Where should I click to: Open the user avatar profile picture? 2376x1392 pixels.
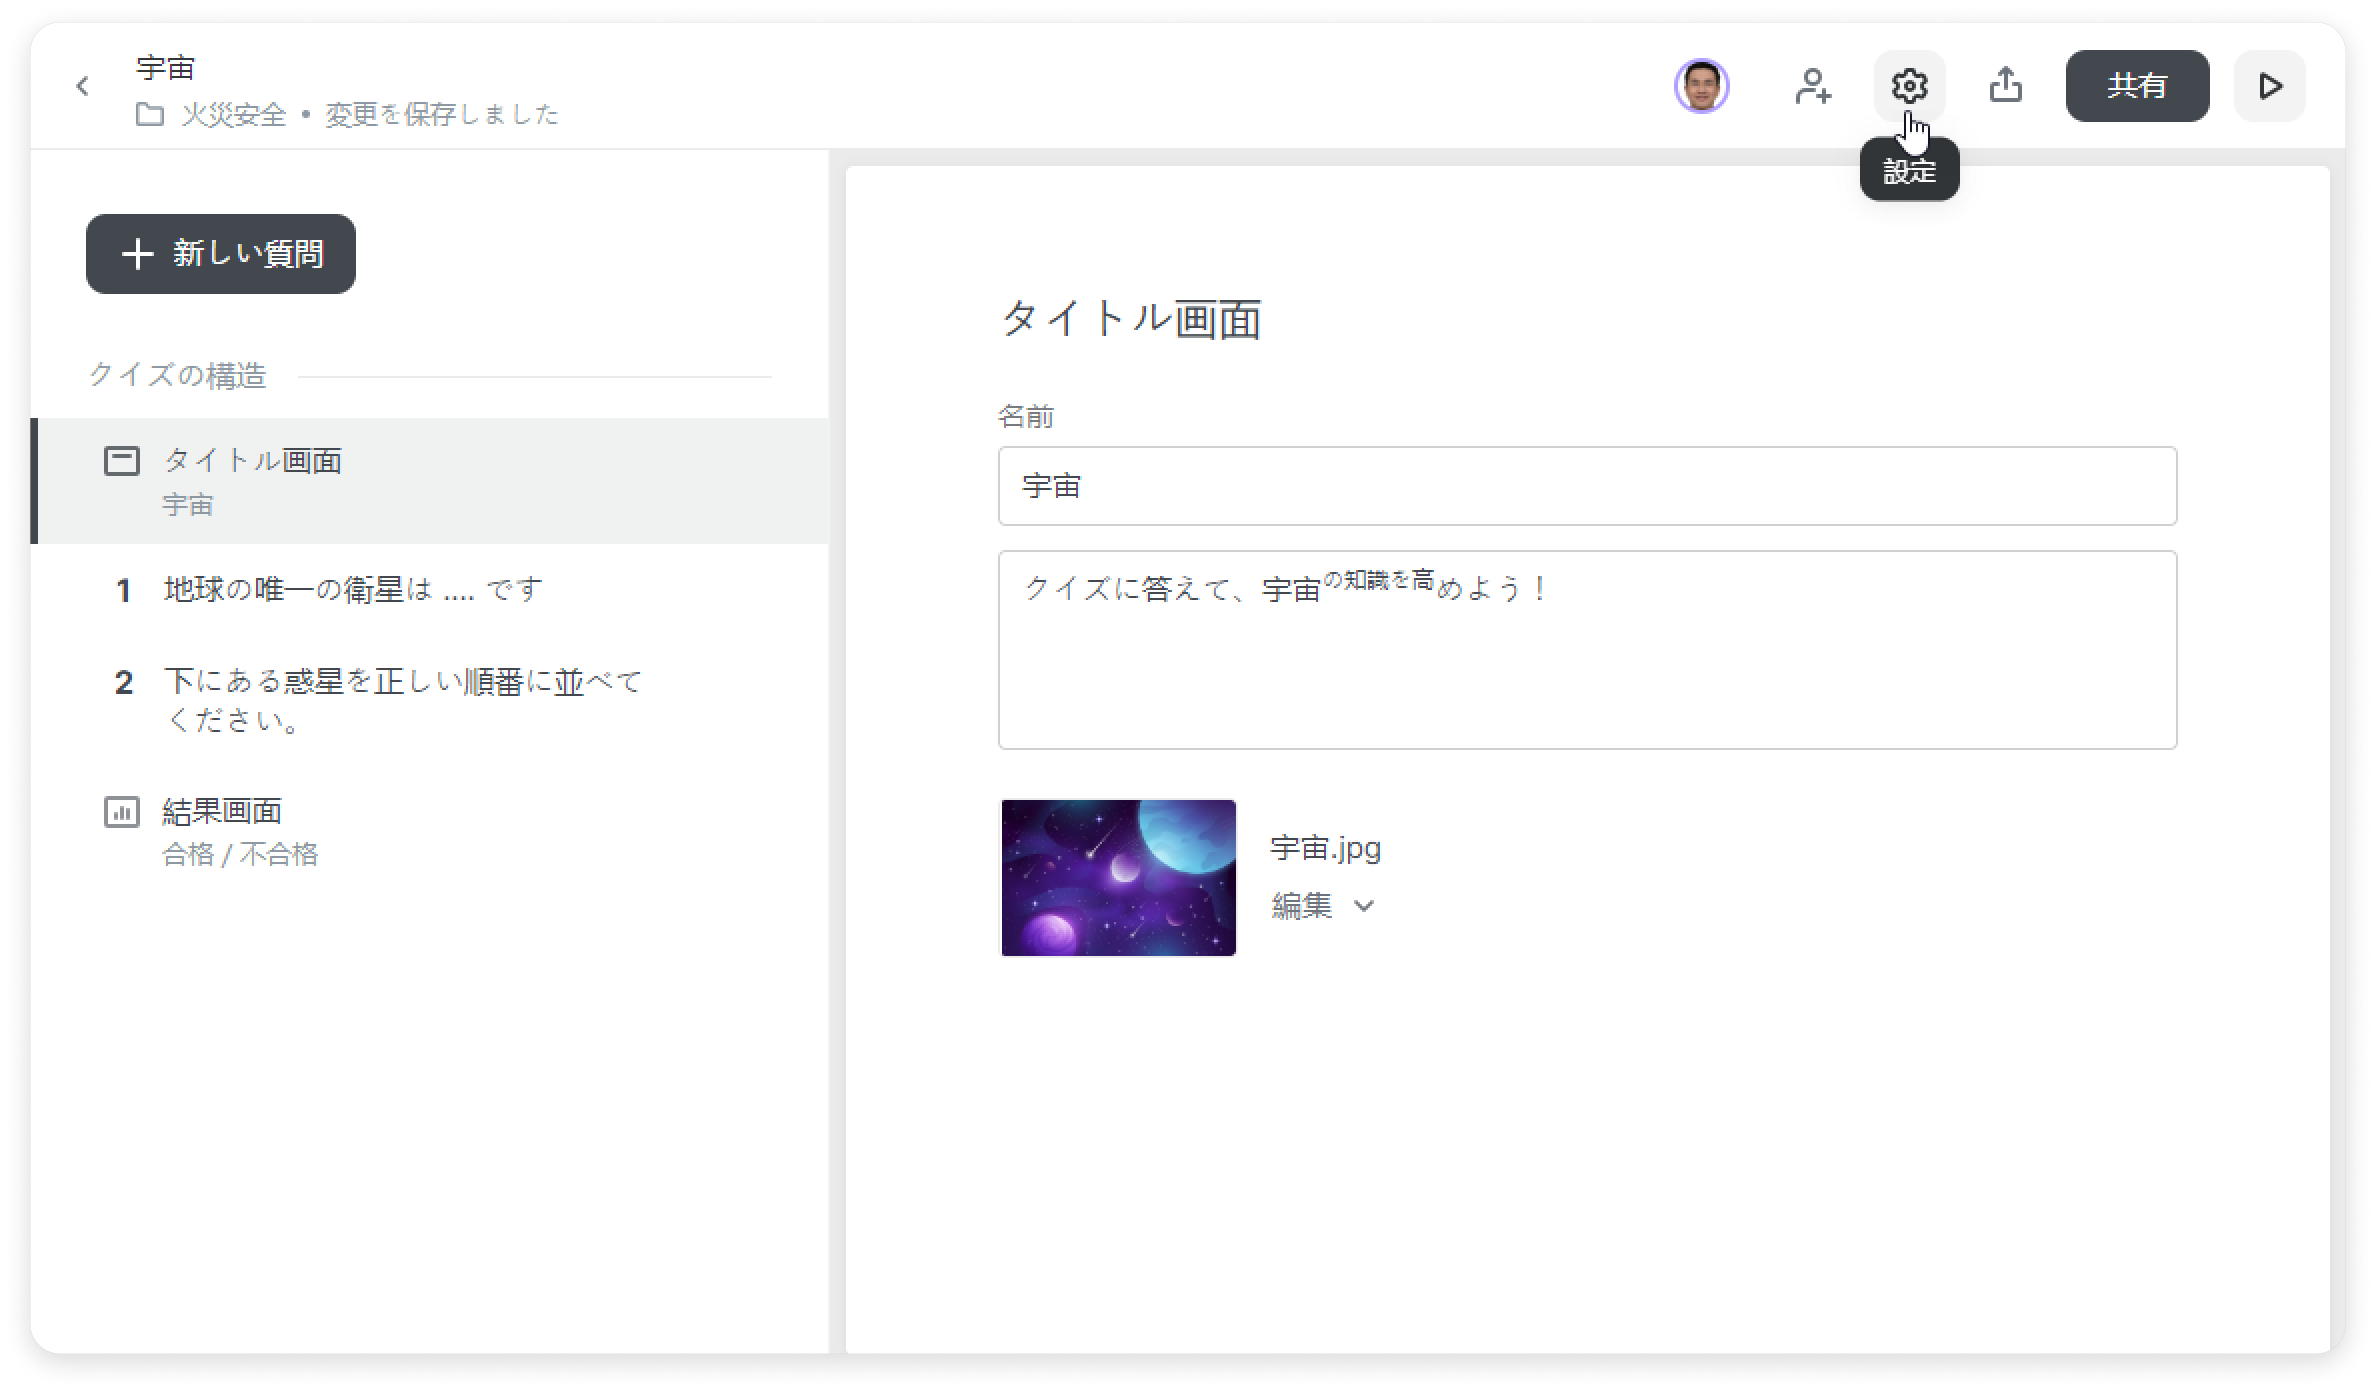pyautogui.click(x=1701, y=86)
